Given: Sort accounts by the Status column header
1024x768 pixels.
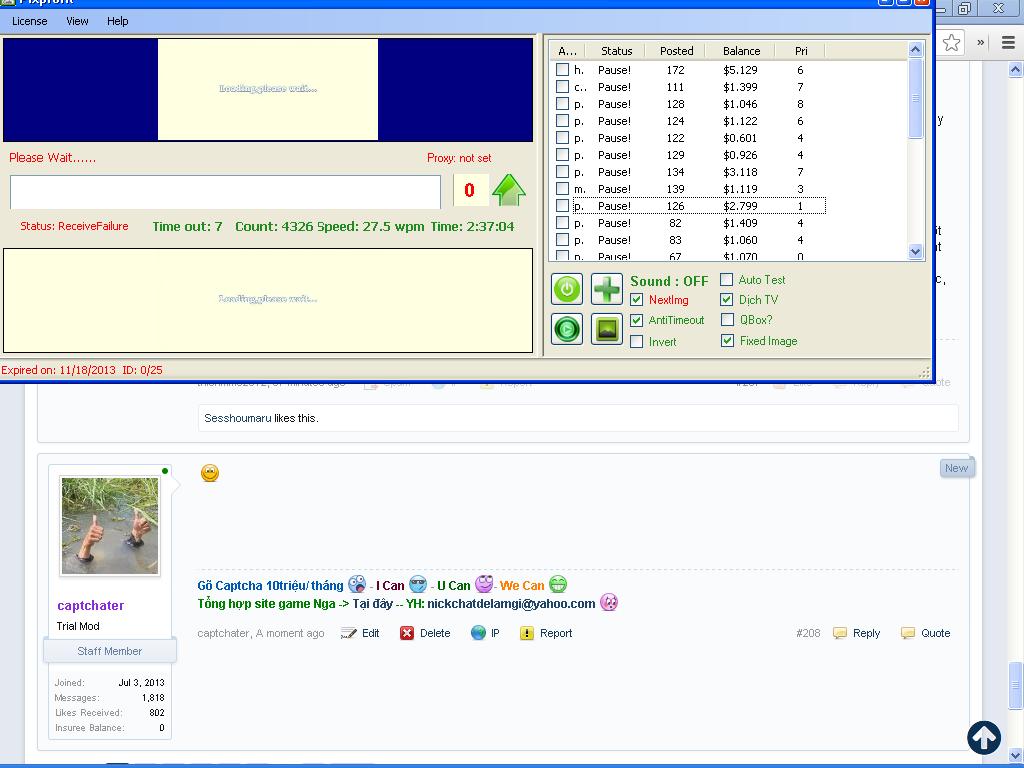Looking at the screenshot, I should pyautogui.click(x=616, y=51).
